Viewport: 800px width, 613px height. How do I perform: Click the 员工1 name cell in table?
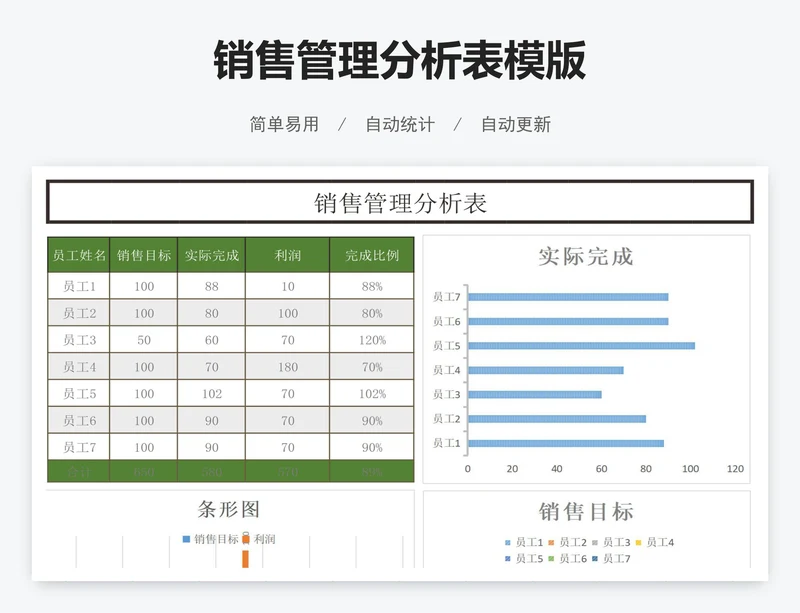tap(79, 286)
